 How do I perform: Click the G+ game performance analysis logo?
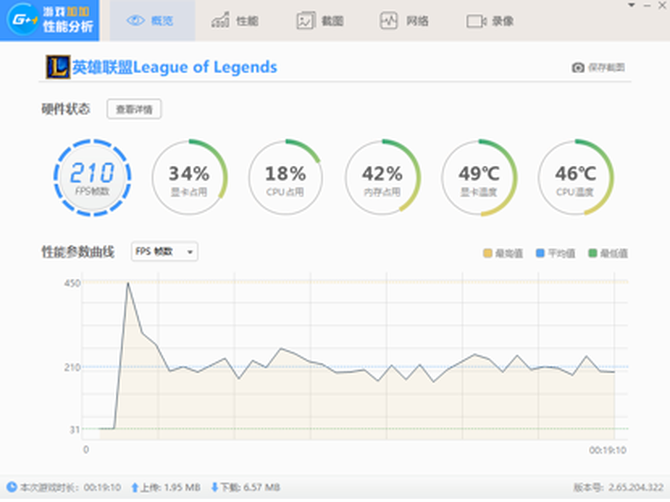point(50,21)
